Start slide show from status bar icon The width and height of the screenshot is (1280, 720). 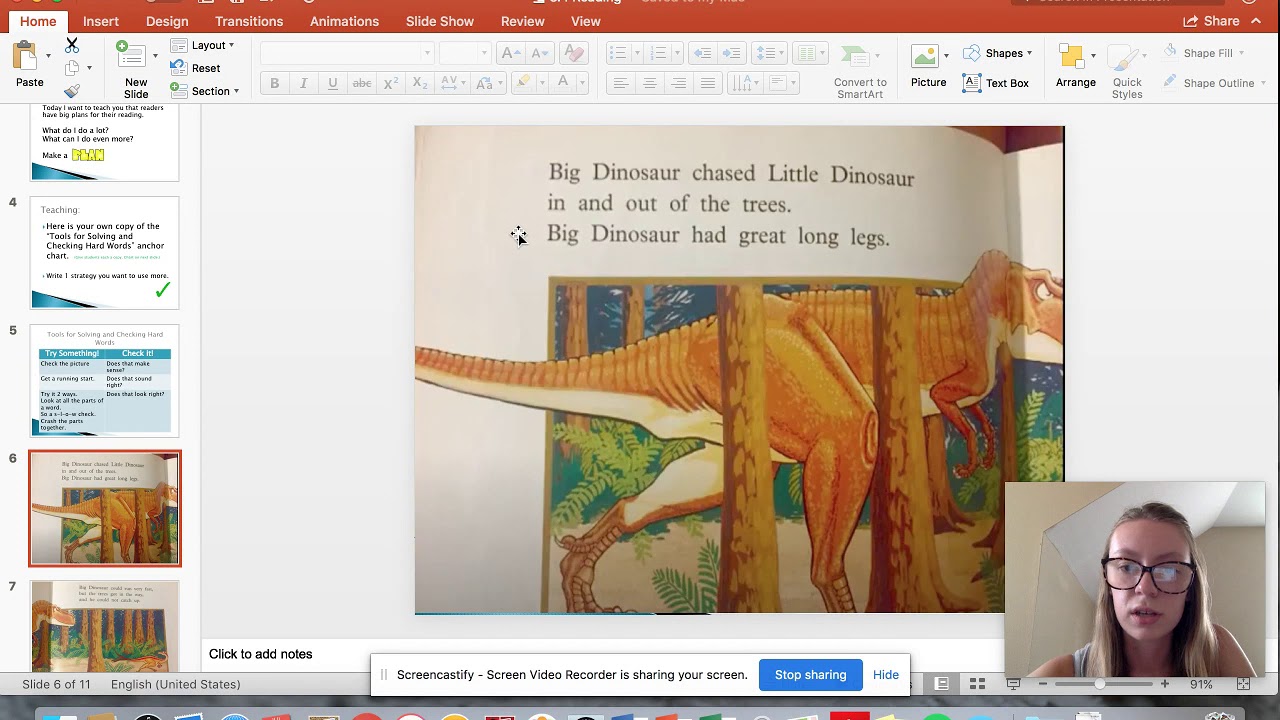[1013, 684]
